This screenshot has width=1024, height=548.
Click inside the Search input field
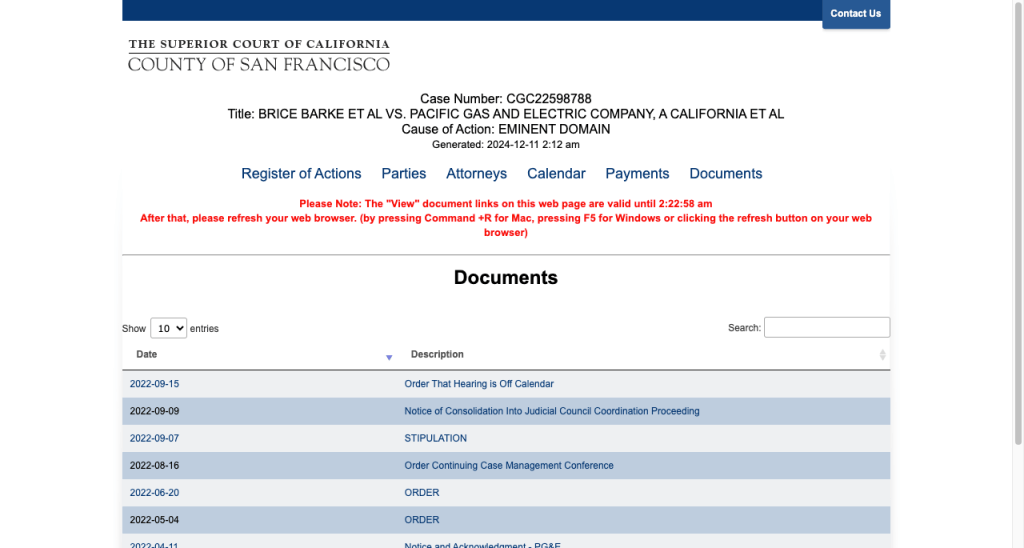tap(826, 327)
